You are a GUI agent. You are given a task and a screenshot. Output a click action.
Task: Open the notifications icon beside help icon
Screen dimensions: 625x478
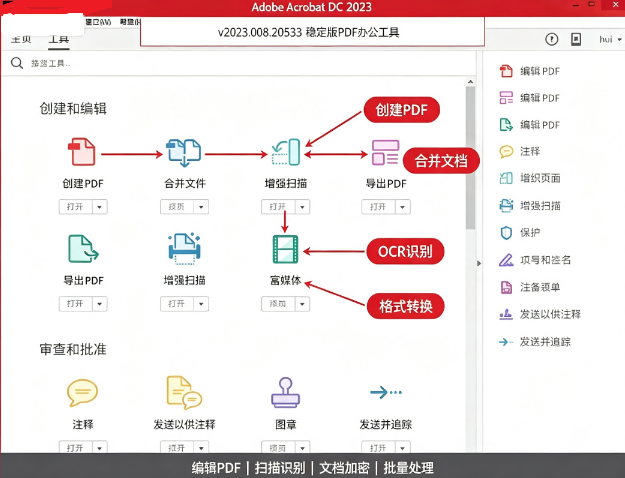pos(576,39)
